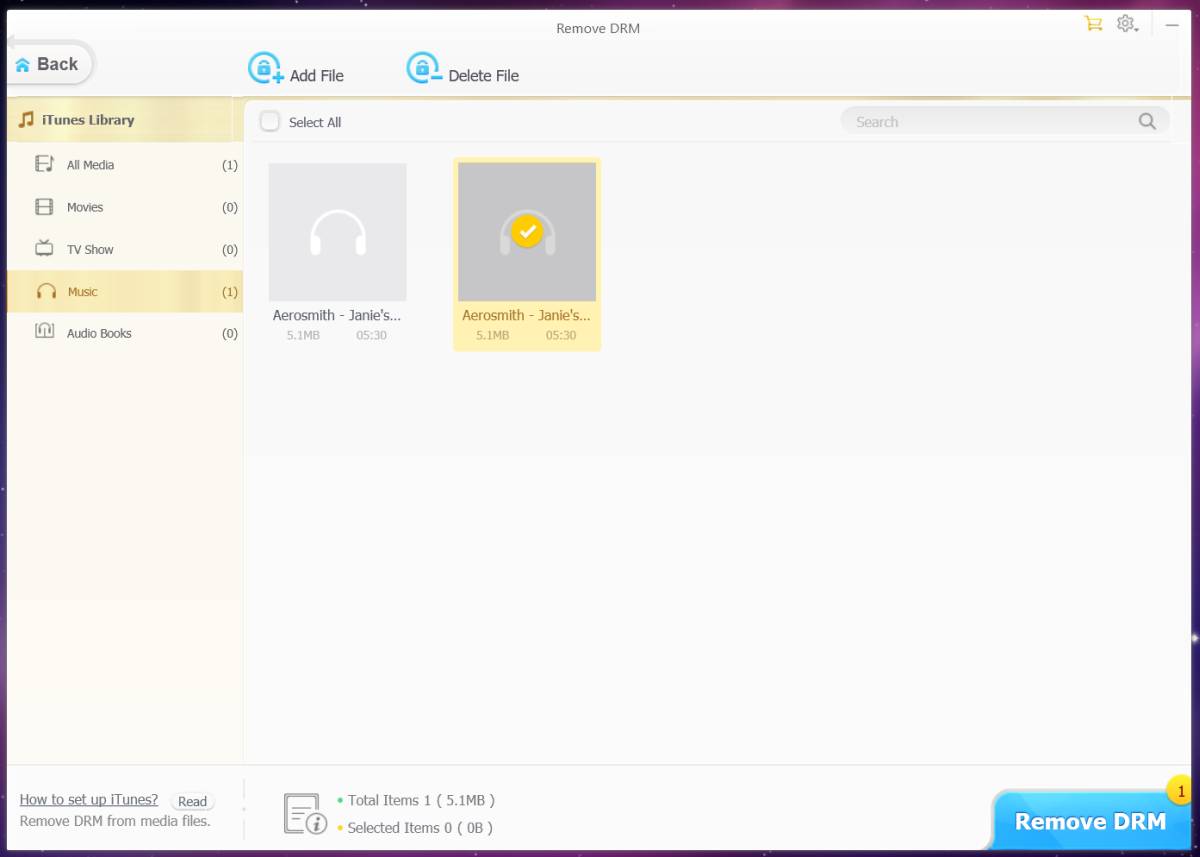Click the Add File lock icon

(265, 68)
